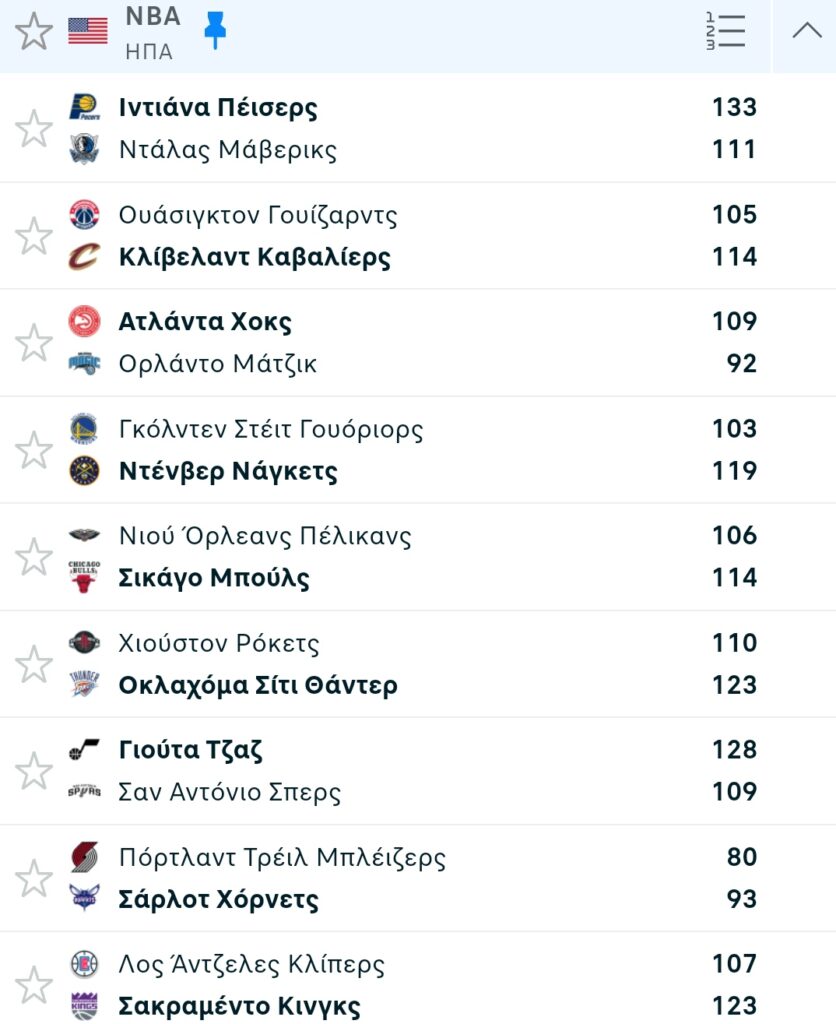
Task: Toggle favorite star for Warriors vs Nuggets
Action: tap(34, 450)
